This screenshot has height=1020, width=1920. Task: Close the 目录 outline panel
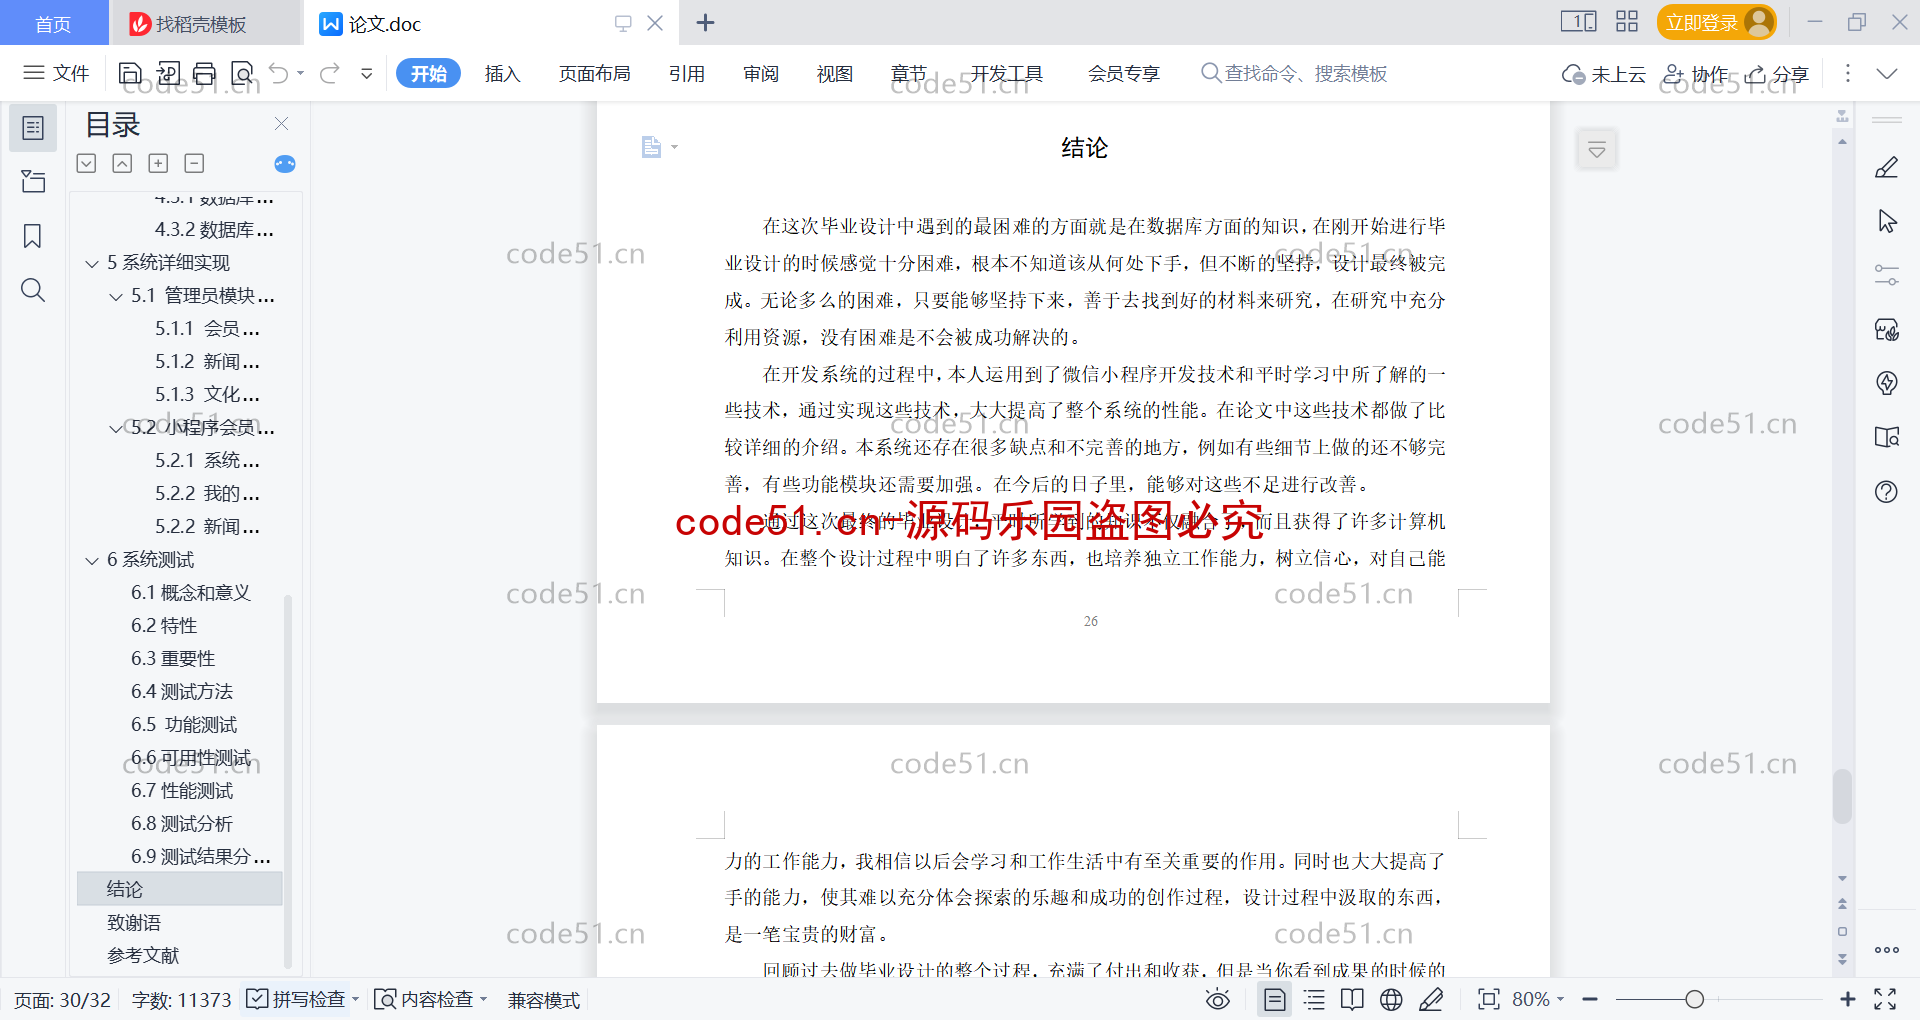[282, 124]
